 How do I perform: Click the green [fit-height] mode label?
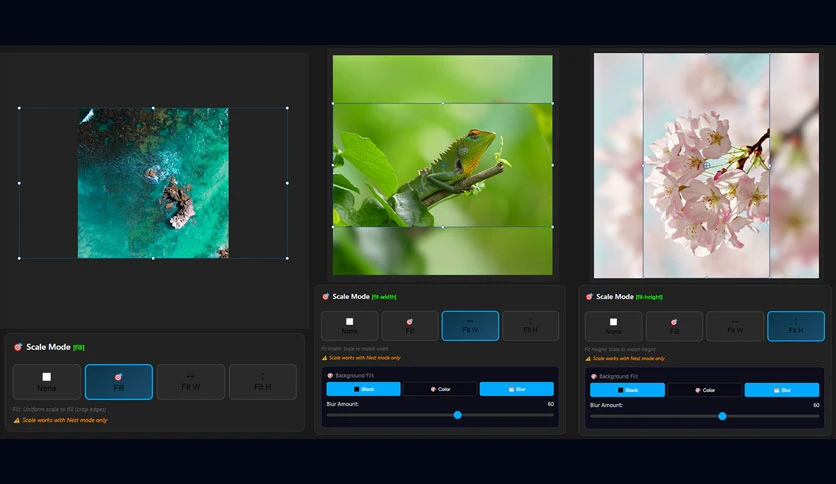click(649, 297)
